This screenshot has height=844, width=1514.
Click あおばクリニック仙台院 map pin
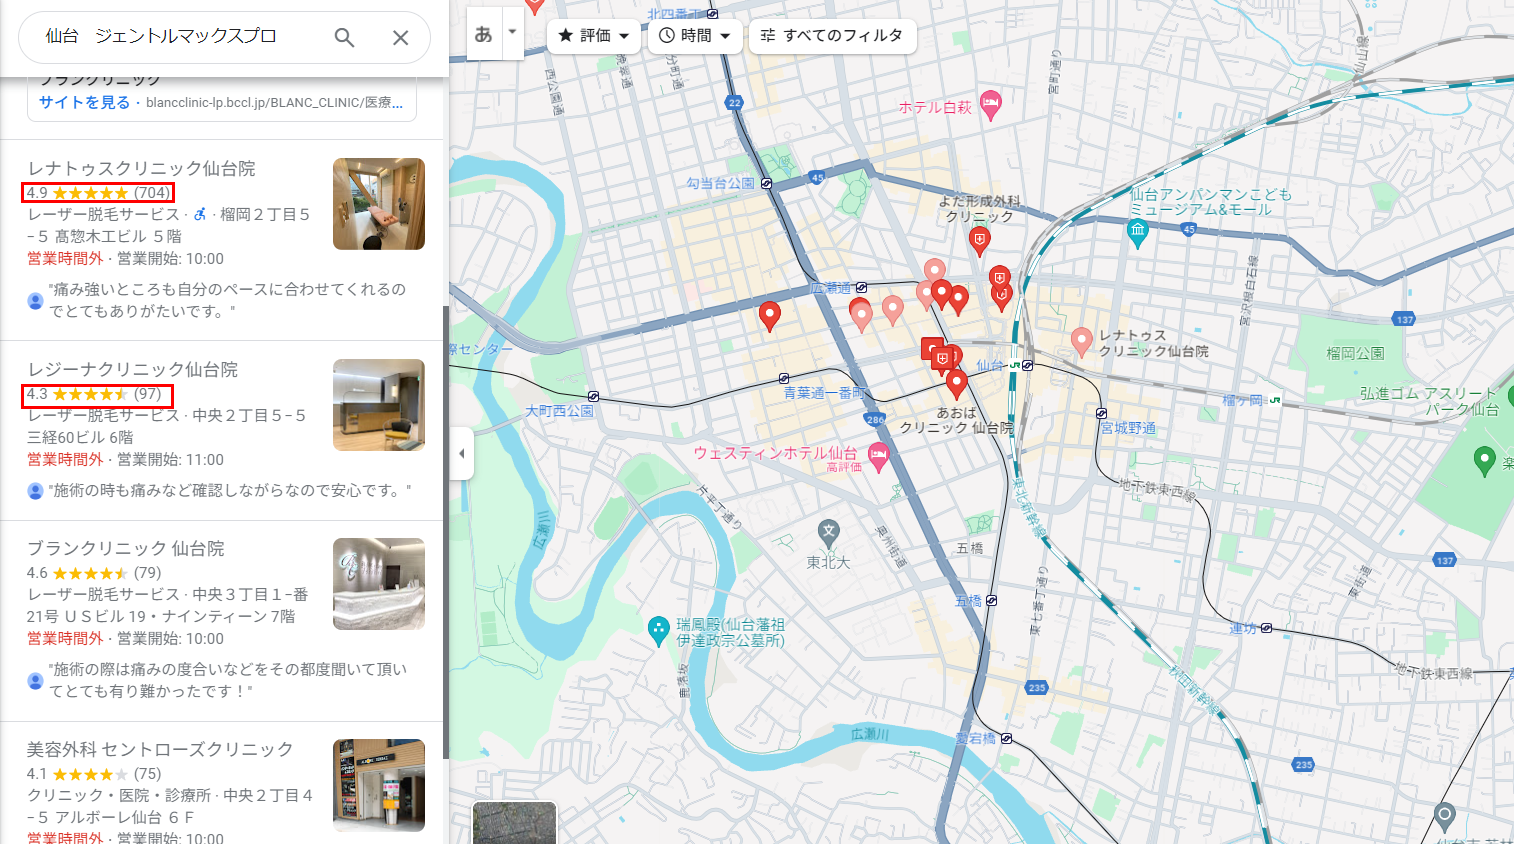956,383
